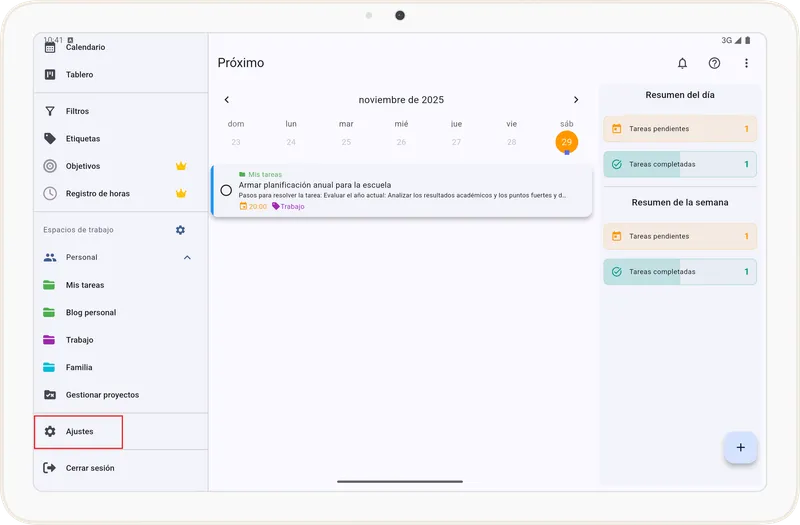
Task: Open Ajustes in the sidebar
Action: coord(79,431)
